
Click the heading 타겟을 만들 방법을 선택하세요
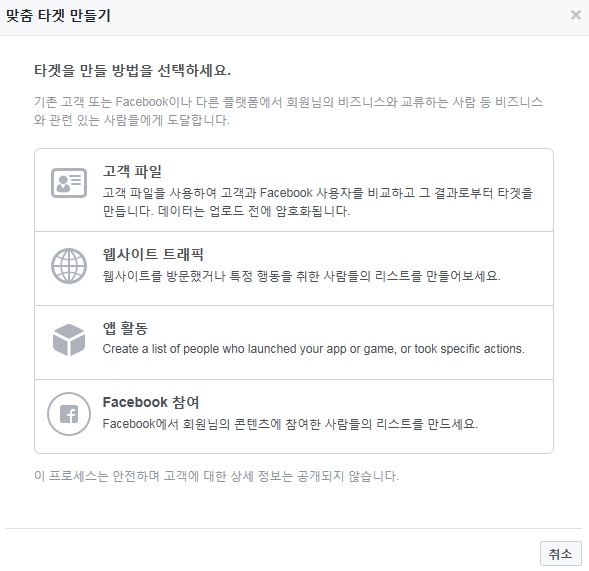133,70
